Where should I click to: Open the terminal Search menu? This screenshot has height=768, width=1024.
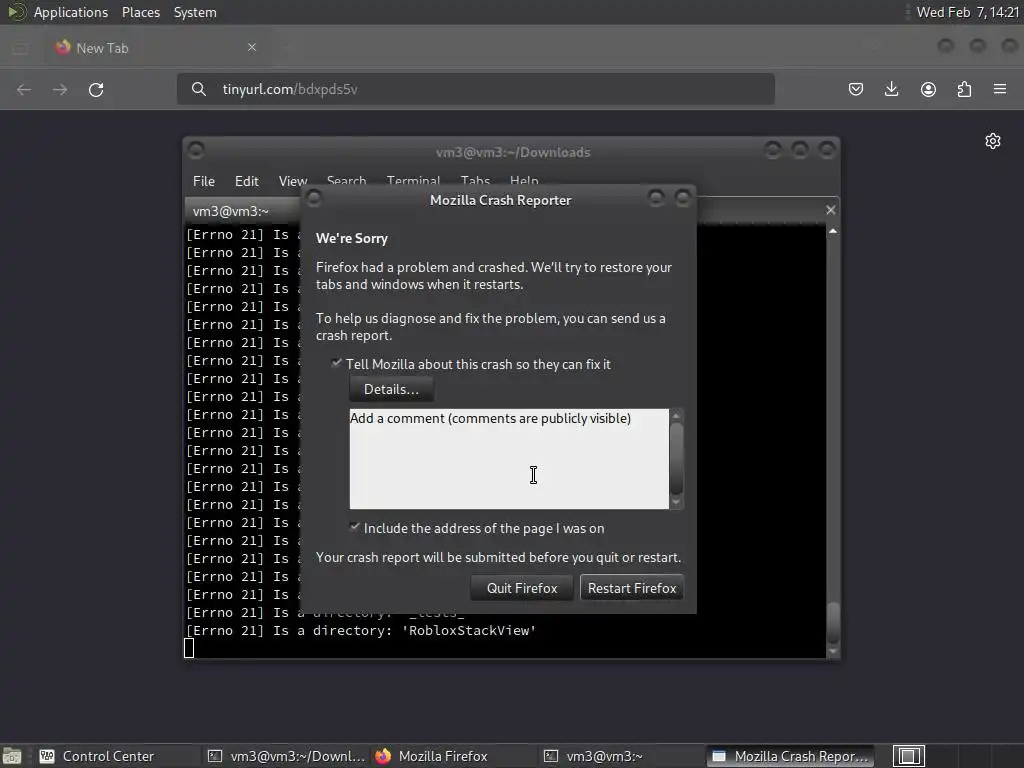coord(346,180)
